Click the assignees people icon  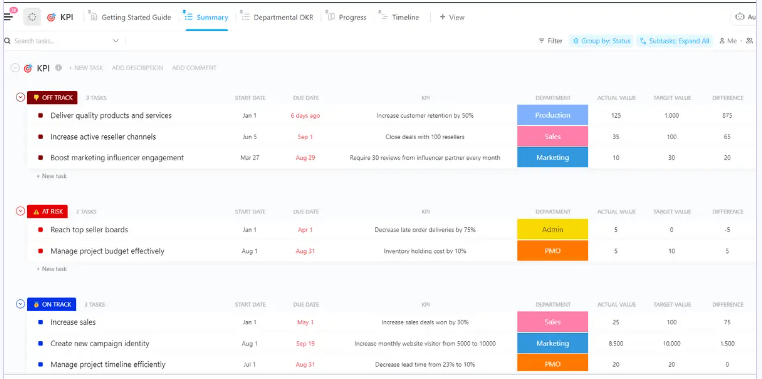pos(749,41)
